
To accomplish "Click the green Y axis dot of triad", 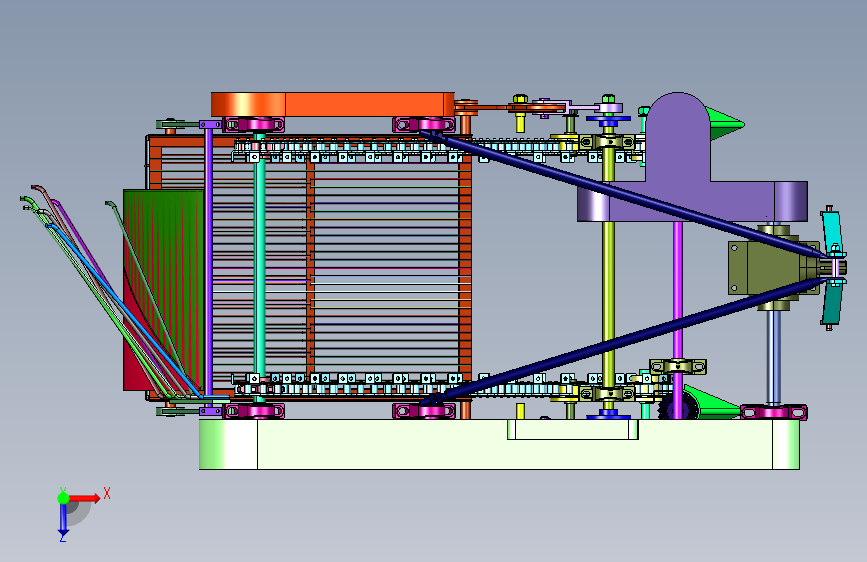I will click(63, 498).
